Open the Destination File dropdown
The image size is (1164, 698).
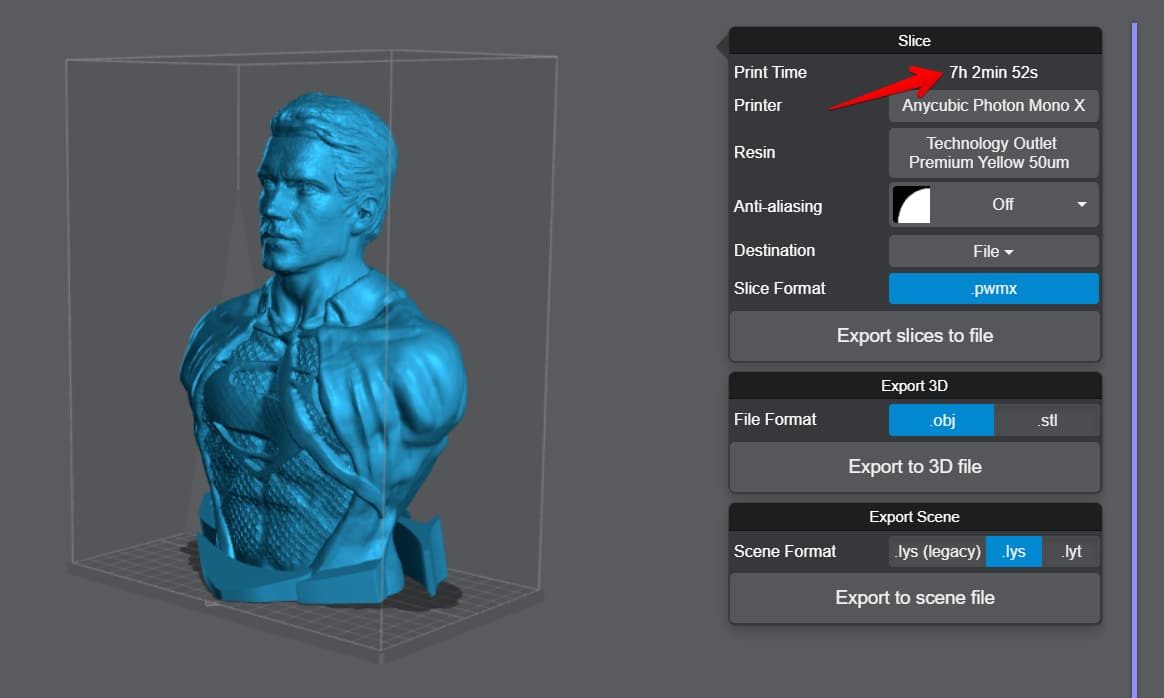click(x=993, y=252)
